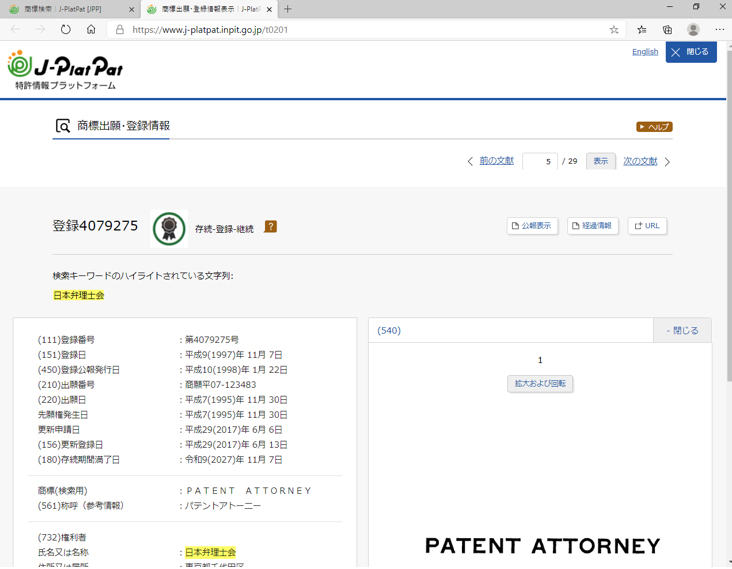Click registration date 平成9(1997)年 11月 7日
Image resolution: width=732 pixels, height=569 pixels.
[234, 355]
